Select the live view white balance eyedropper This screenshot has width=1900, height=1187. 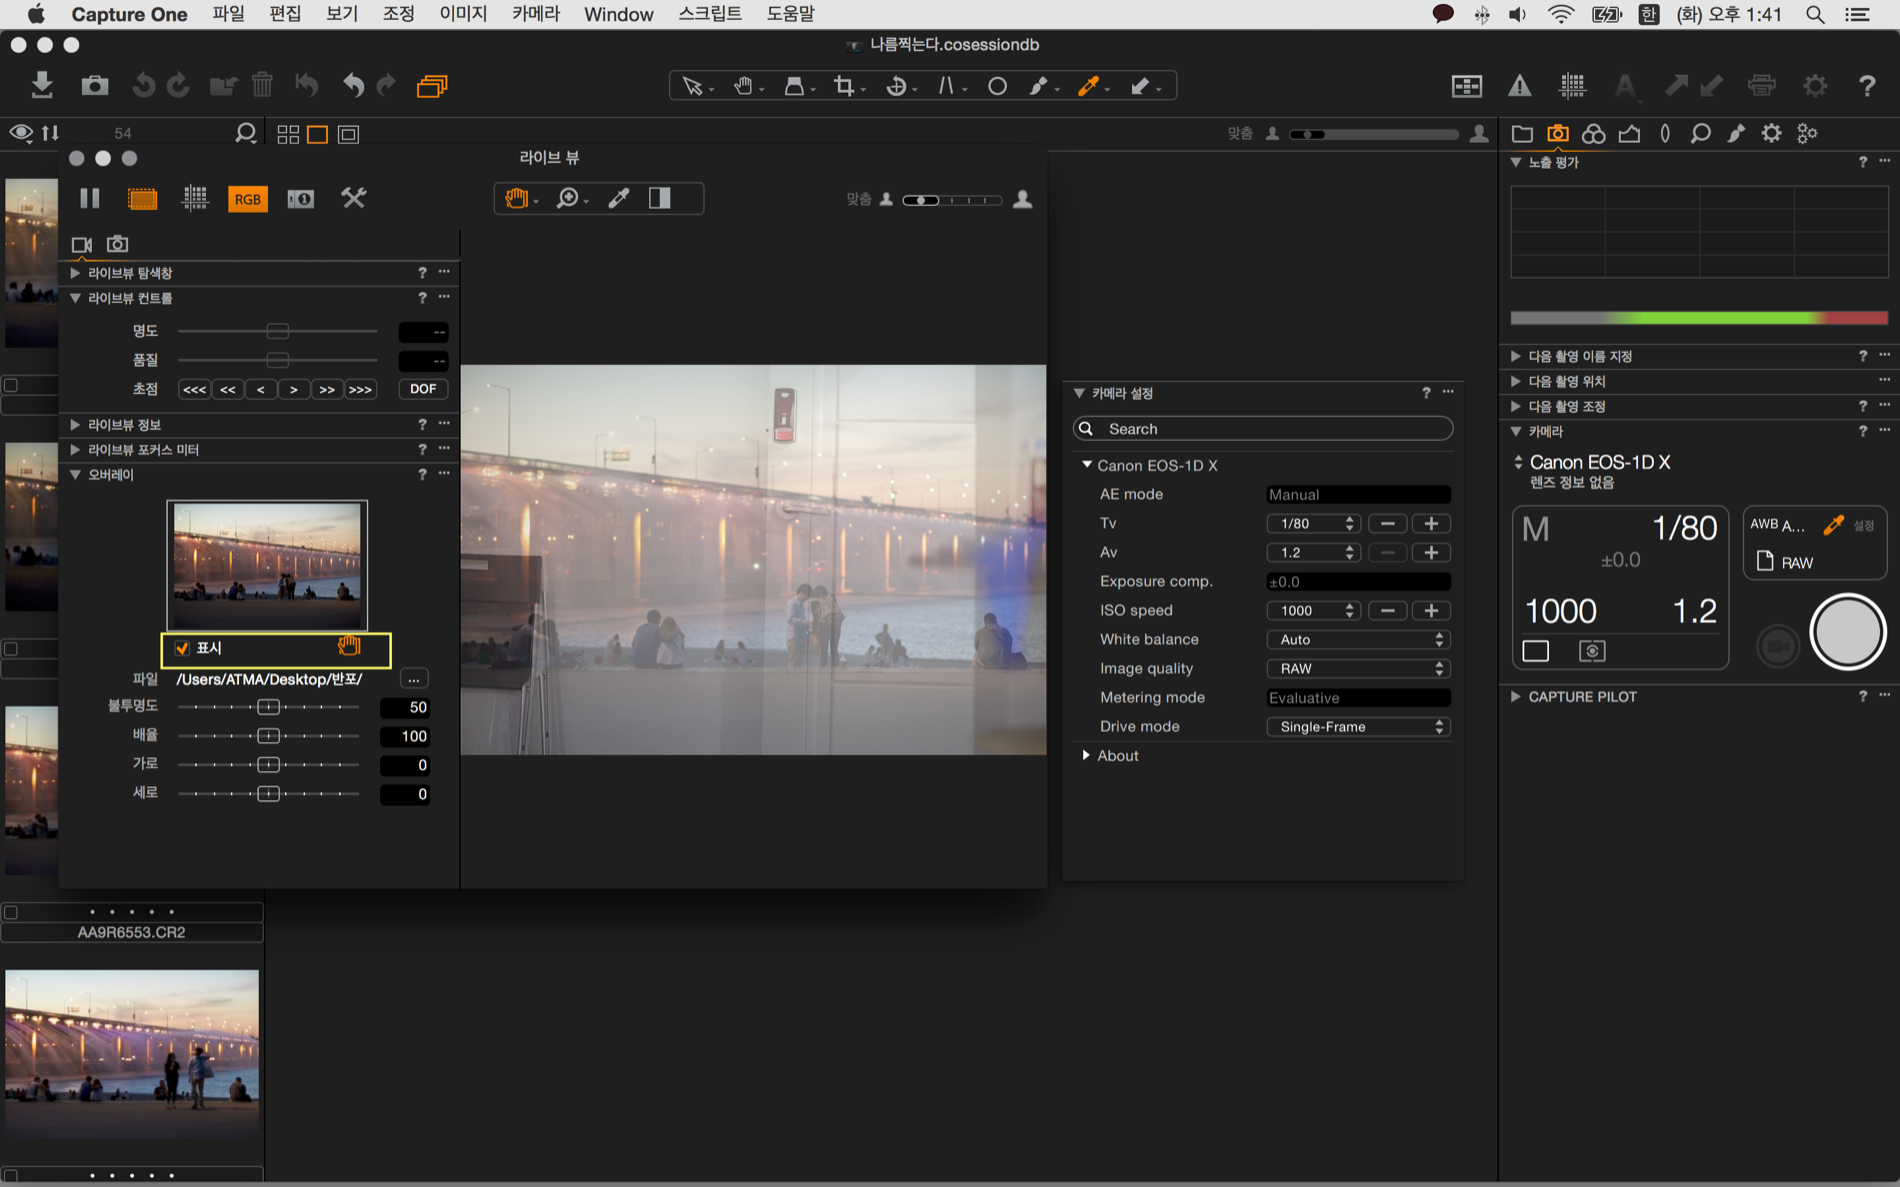pos(619,198)
